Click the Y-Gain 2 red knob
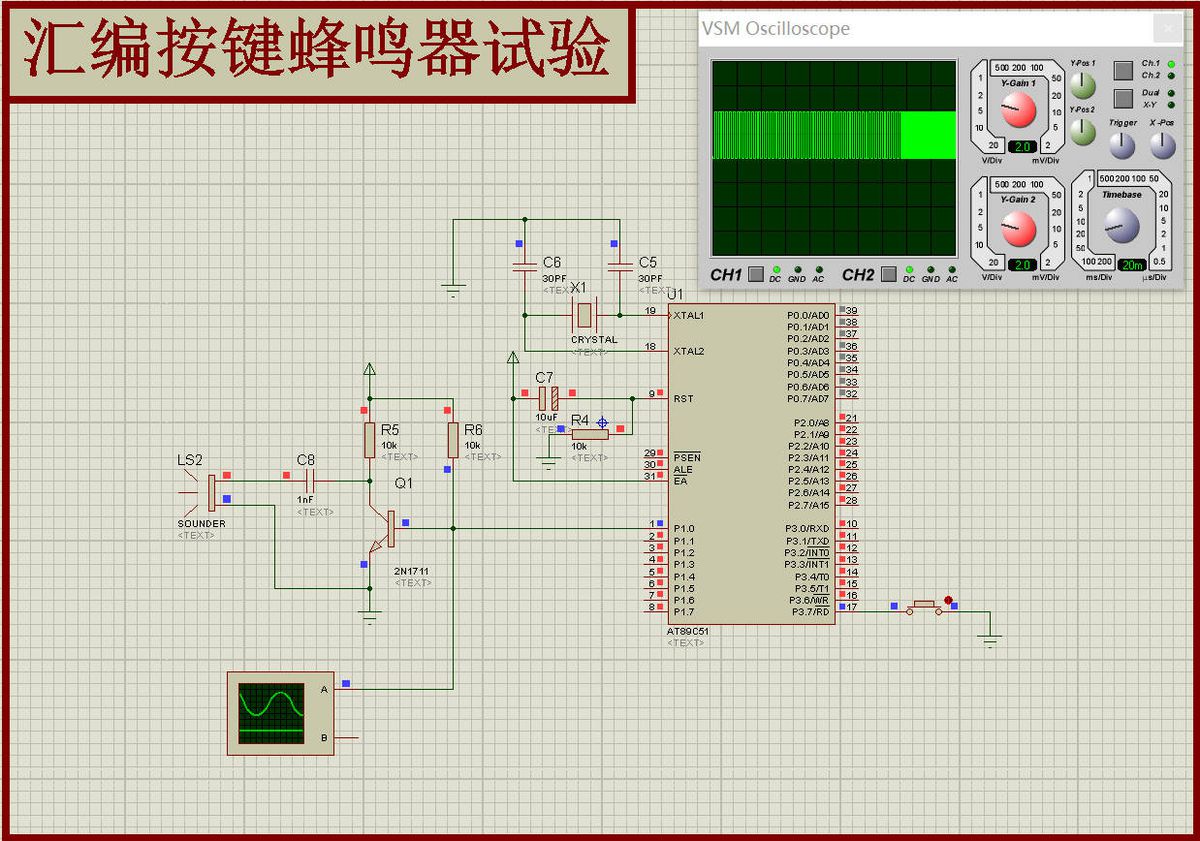Viewport: 1200px width, 841px height. pyautogui.click(x=1019, y=228)
